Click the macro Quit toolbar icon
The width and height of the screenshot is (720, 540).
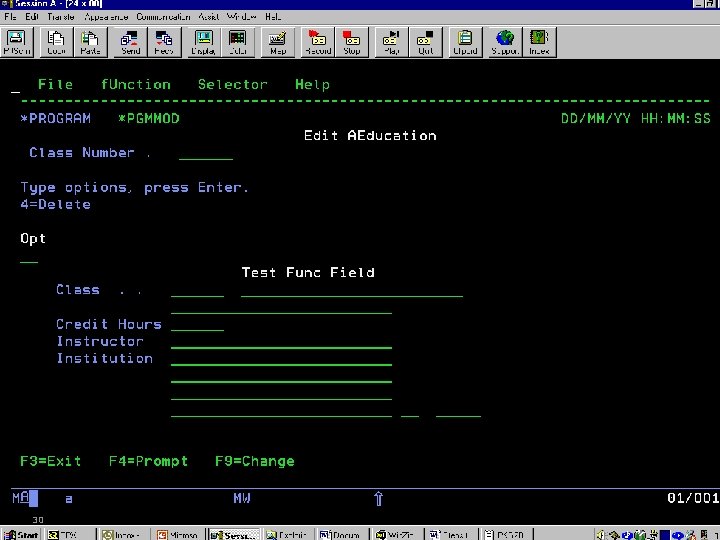[425, 42]
